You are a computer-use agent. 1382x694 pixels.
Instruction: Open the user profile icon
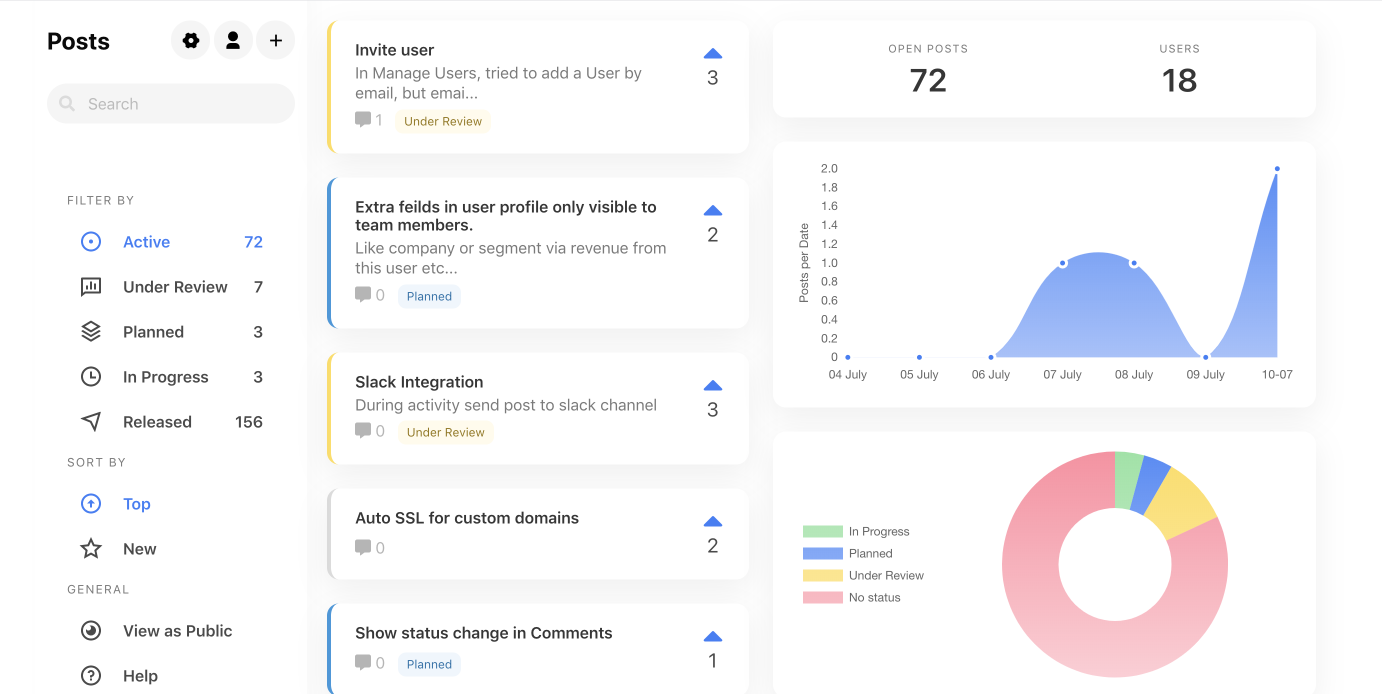(233, 41)
